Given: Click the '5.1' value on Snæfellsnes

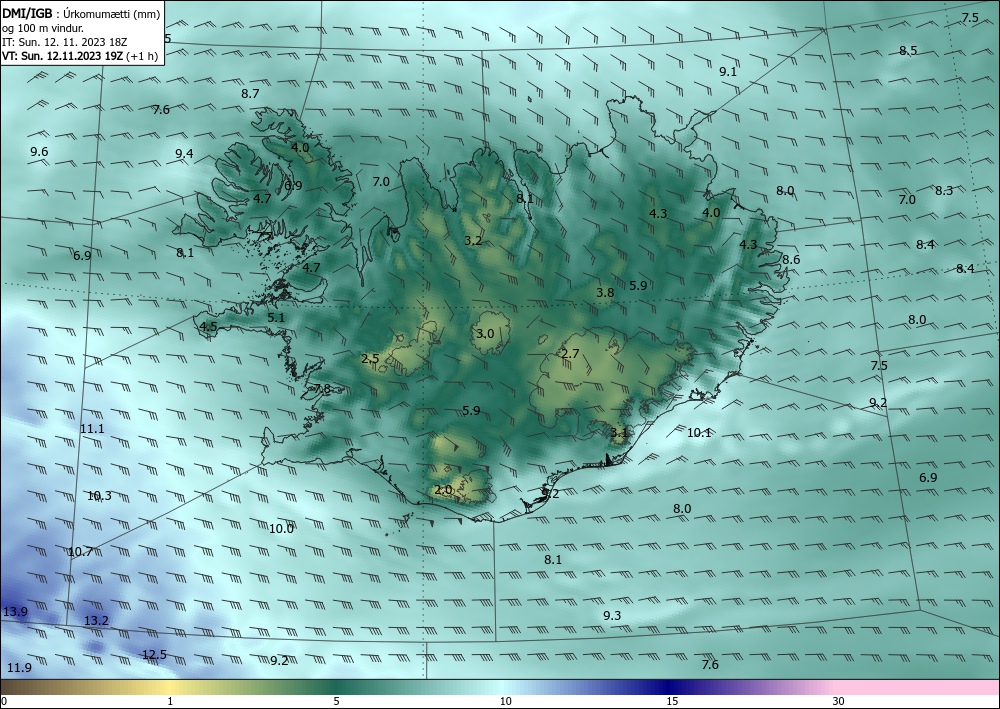Looking at the screenshot, I should click(276, 318).
